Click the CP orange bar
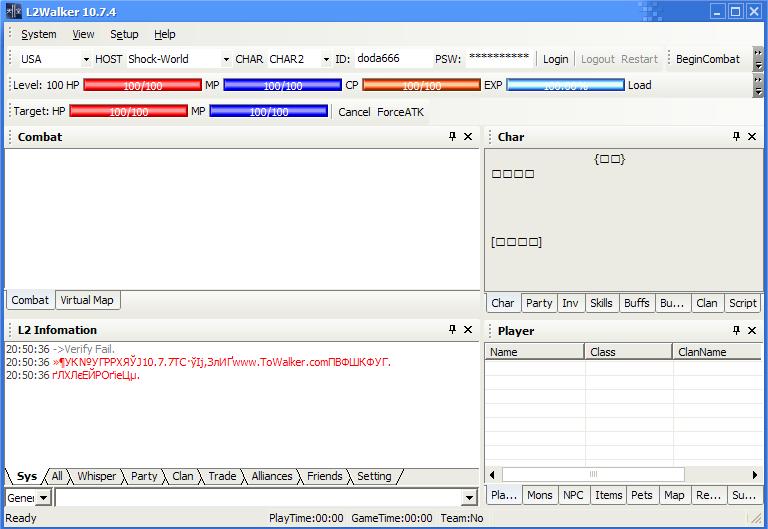 (x=421, y=85)
